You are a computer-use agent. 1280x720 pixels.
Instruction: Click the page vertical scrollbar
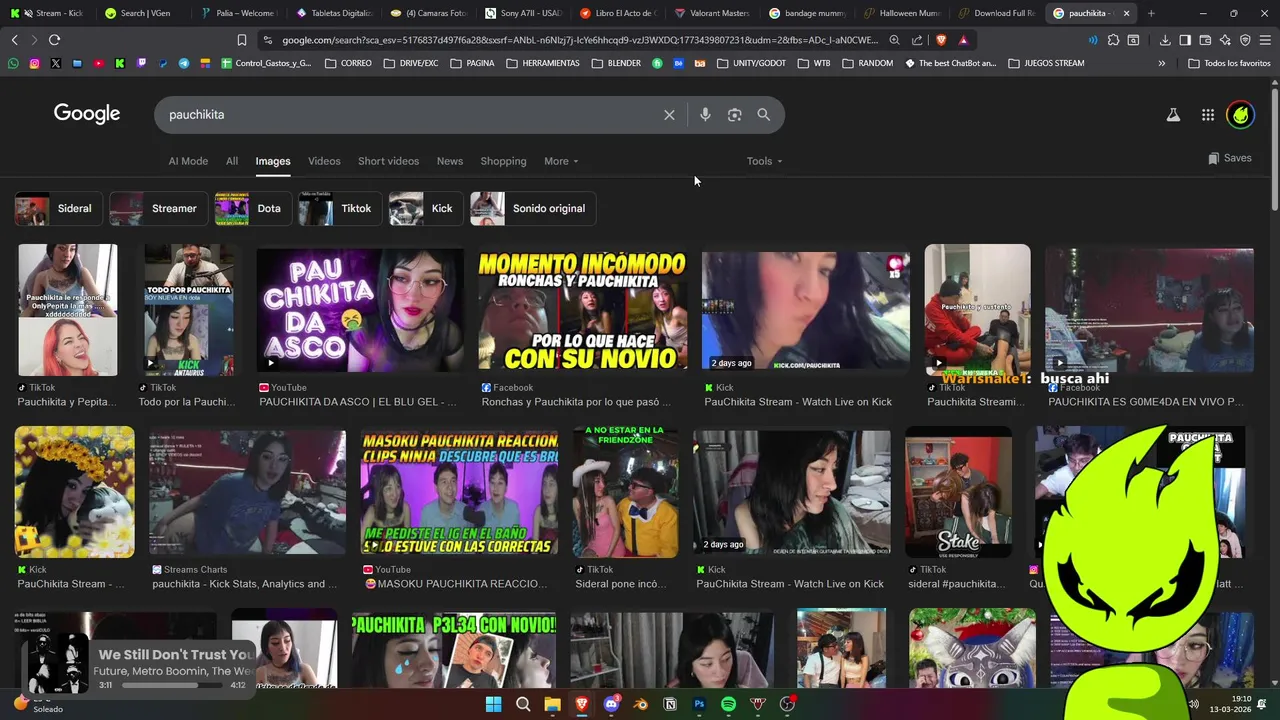click(x=1274, y=150)
